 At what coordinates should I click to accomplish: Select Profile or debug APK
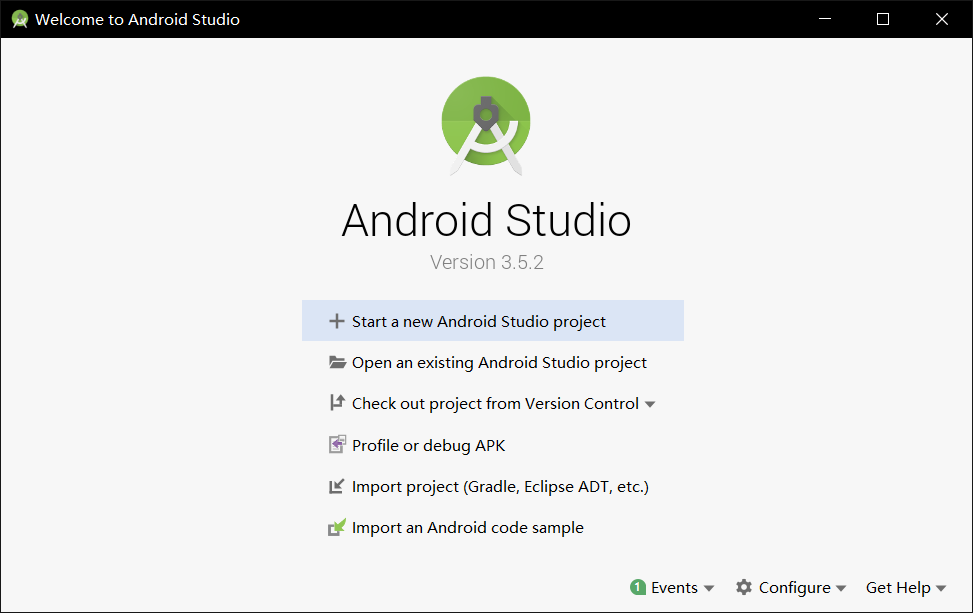(427, 444)
